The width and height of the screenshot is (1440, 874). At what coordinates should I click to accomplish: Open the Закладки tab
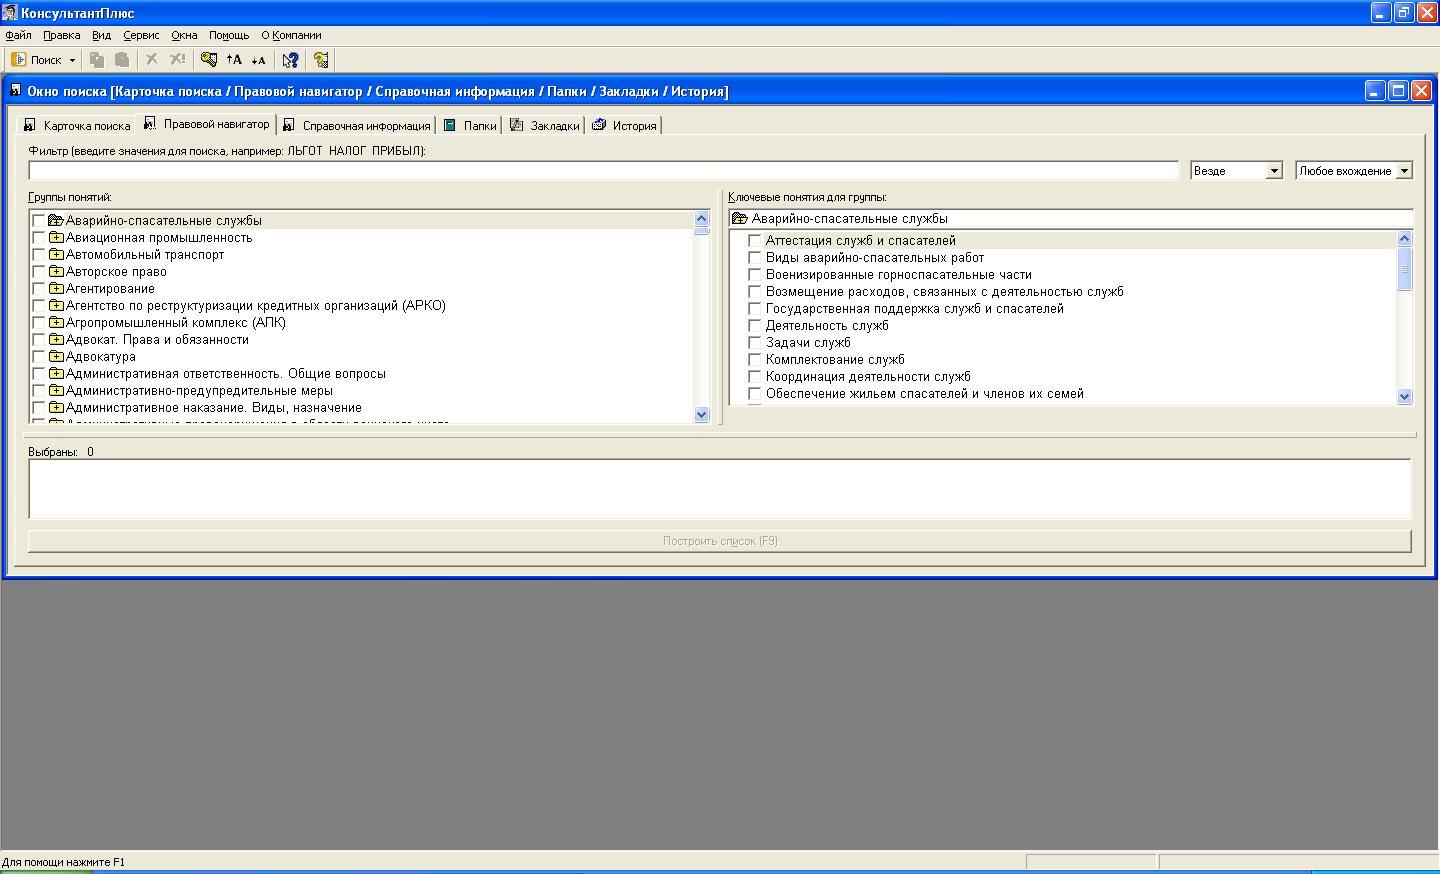545,125
